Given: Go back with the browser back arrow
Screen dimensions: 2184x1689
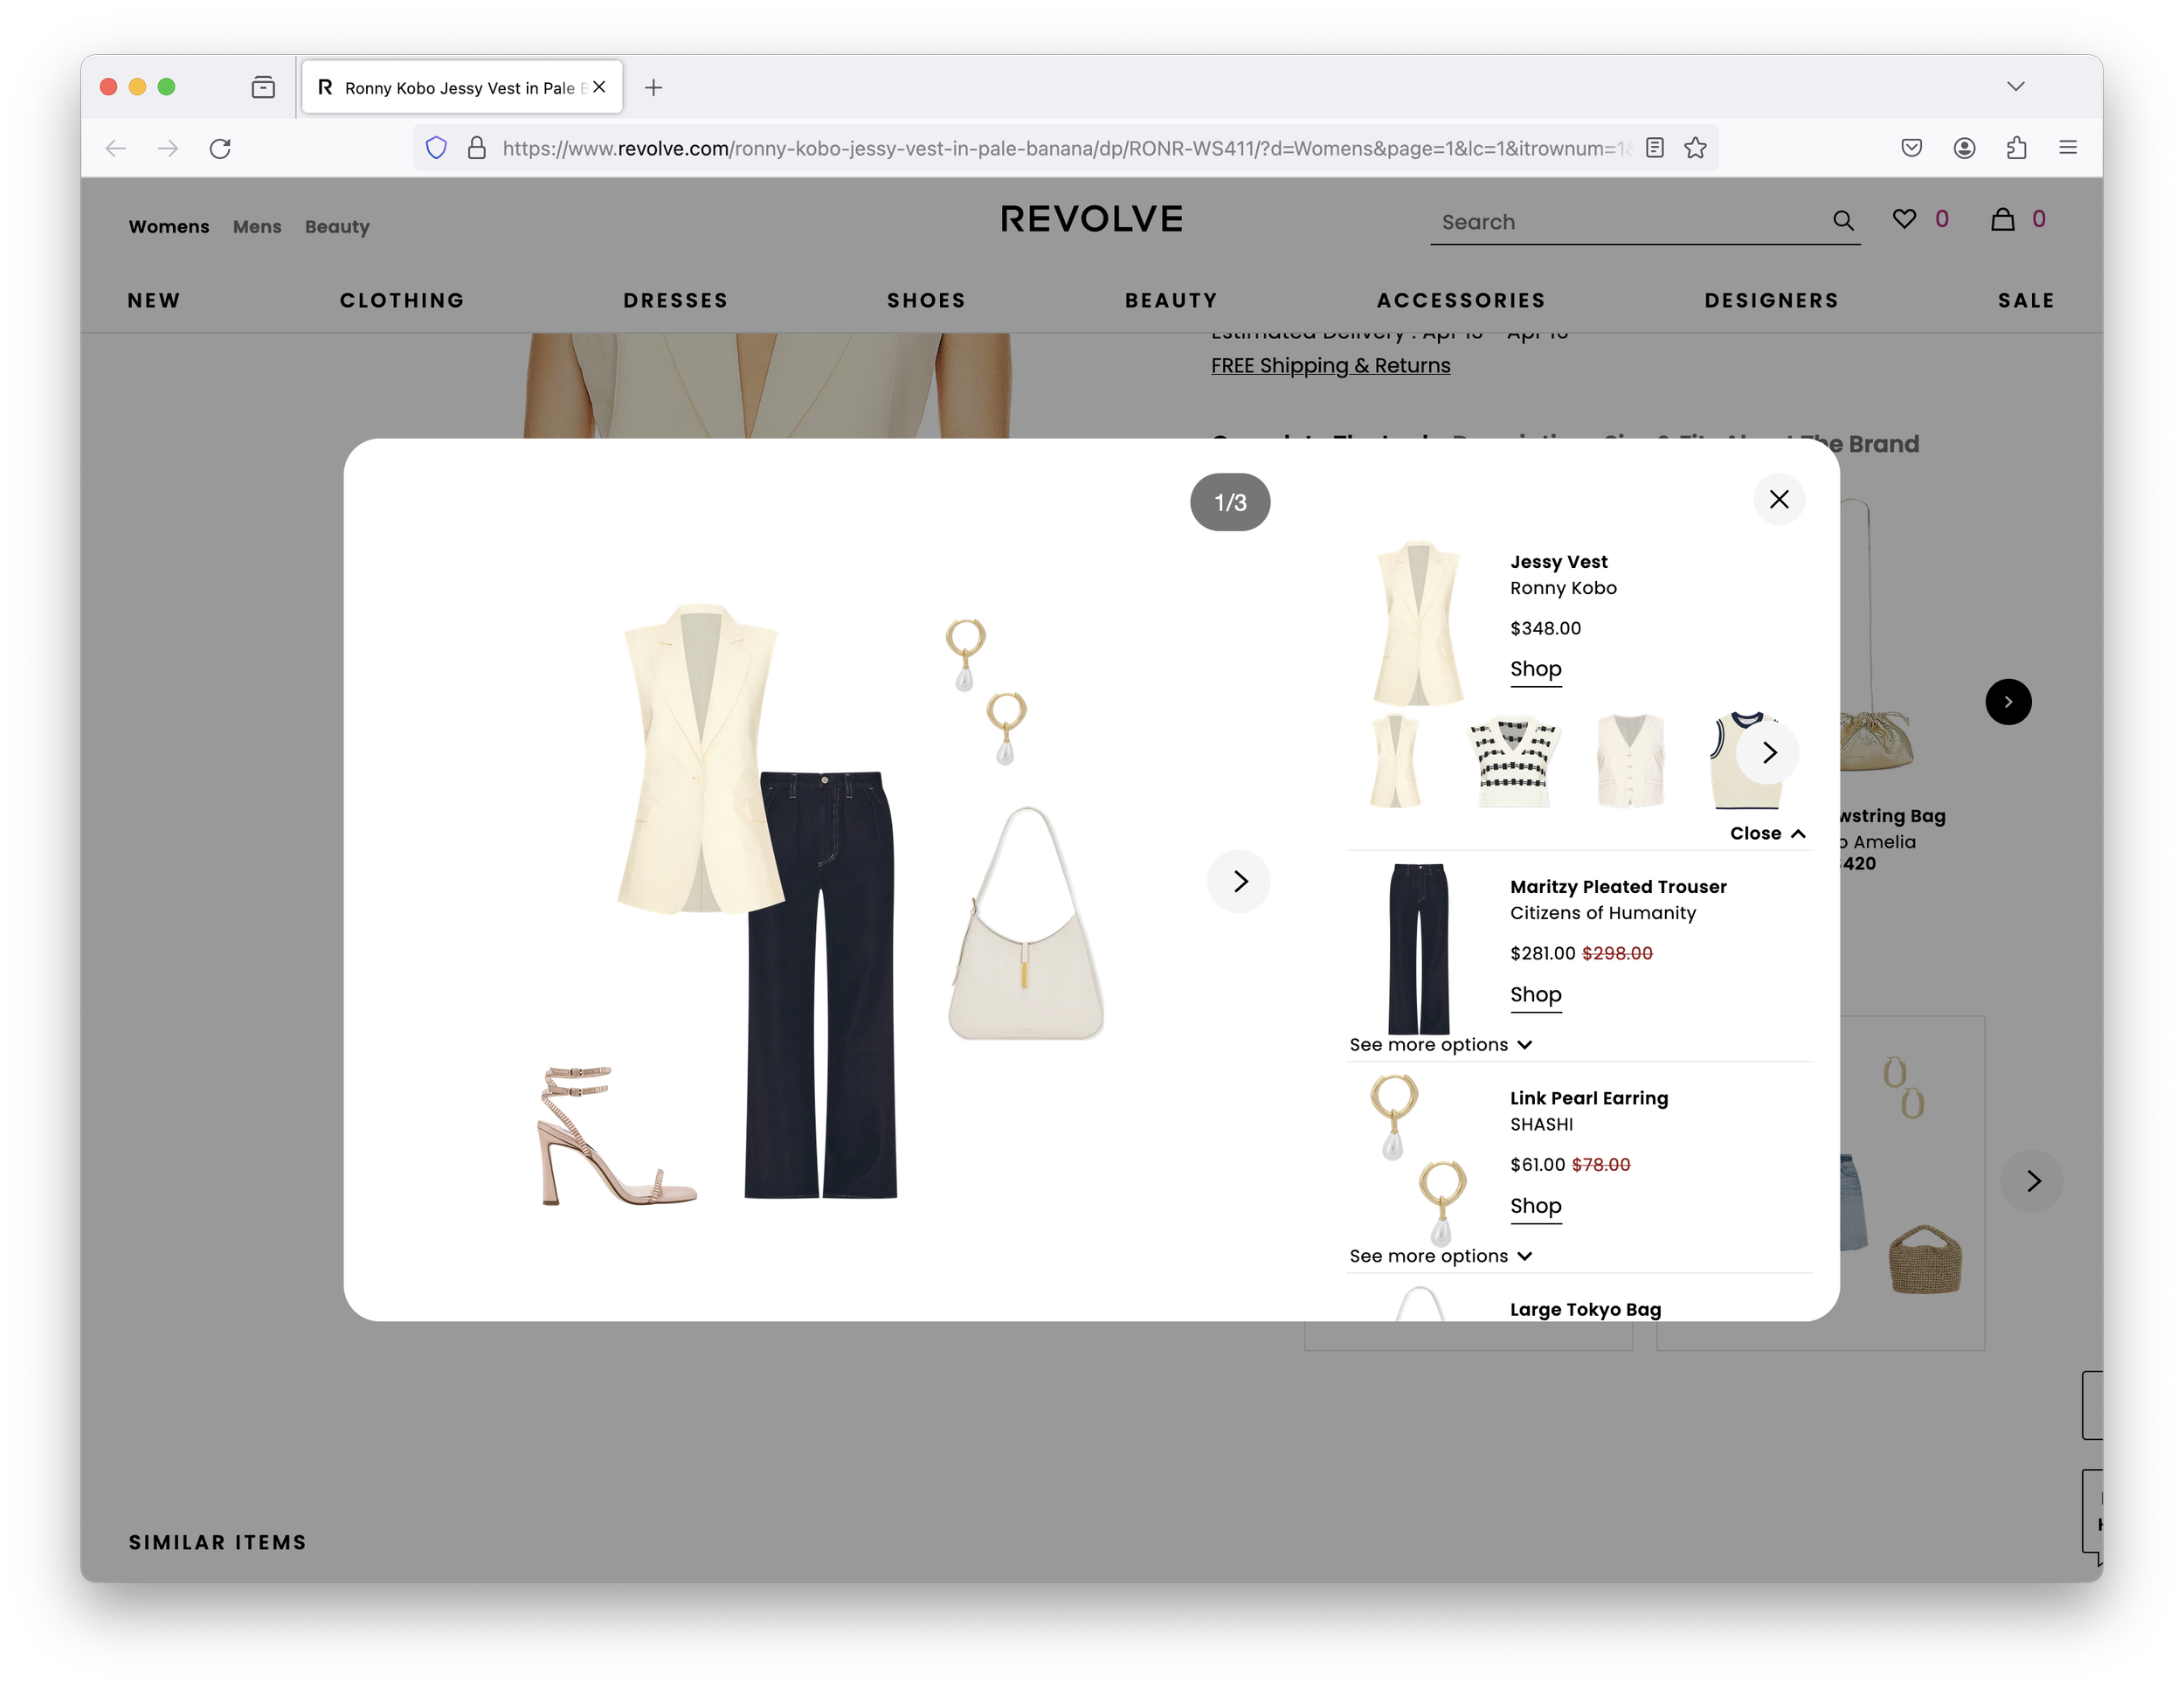Looking at the screenshot, I should tap(116, 148).
